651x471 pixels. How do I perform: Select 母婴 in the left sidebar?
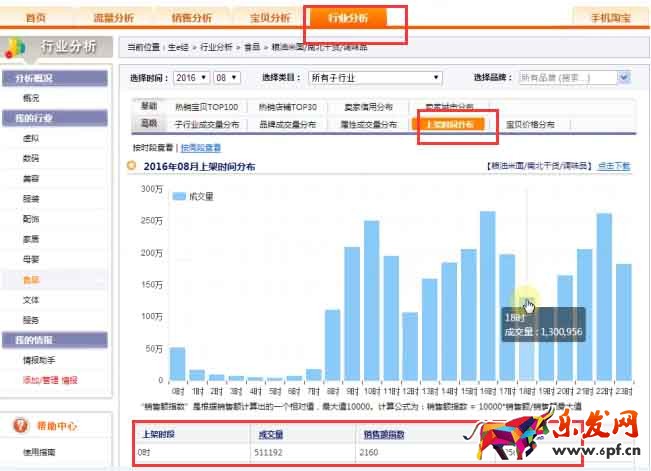[x=31, y=258]
